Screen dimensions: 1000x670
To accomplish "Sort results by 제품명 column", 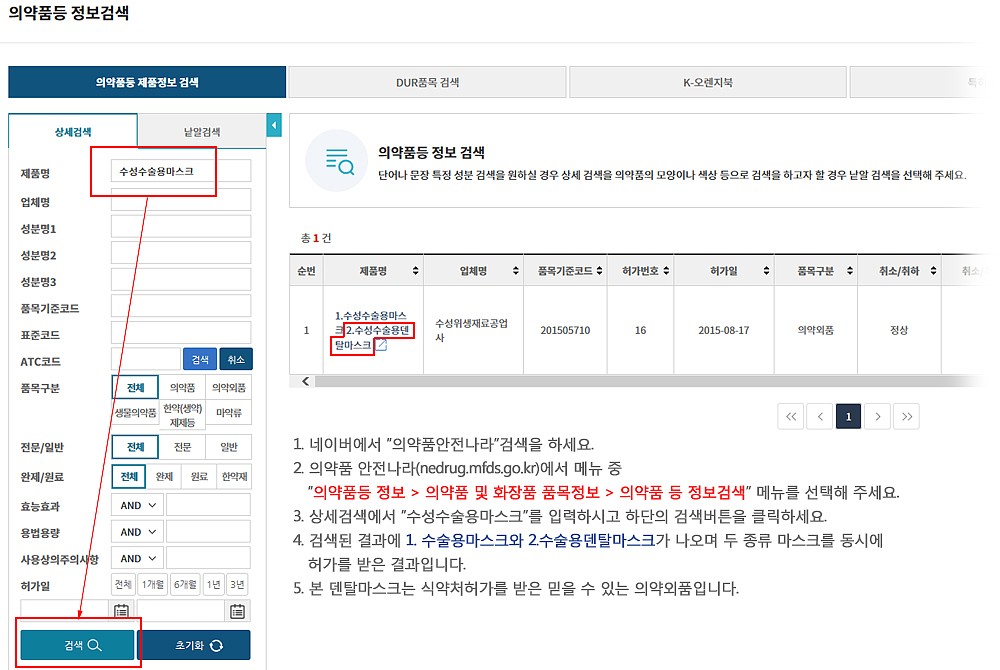I will 414,270.
